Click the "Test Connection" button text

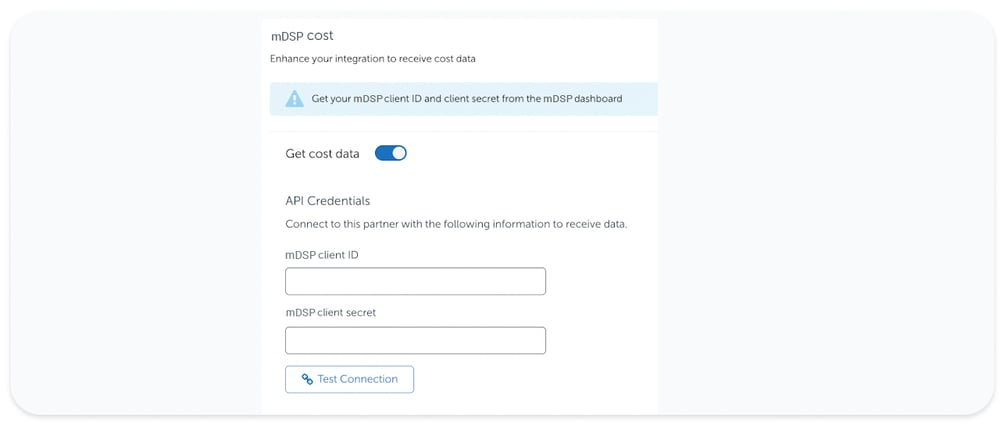(x=357, y=380)
